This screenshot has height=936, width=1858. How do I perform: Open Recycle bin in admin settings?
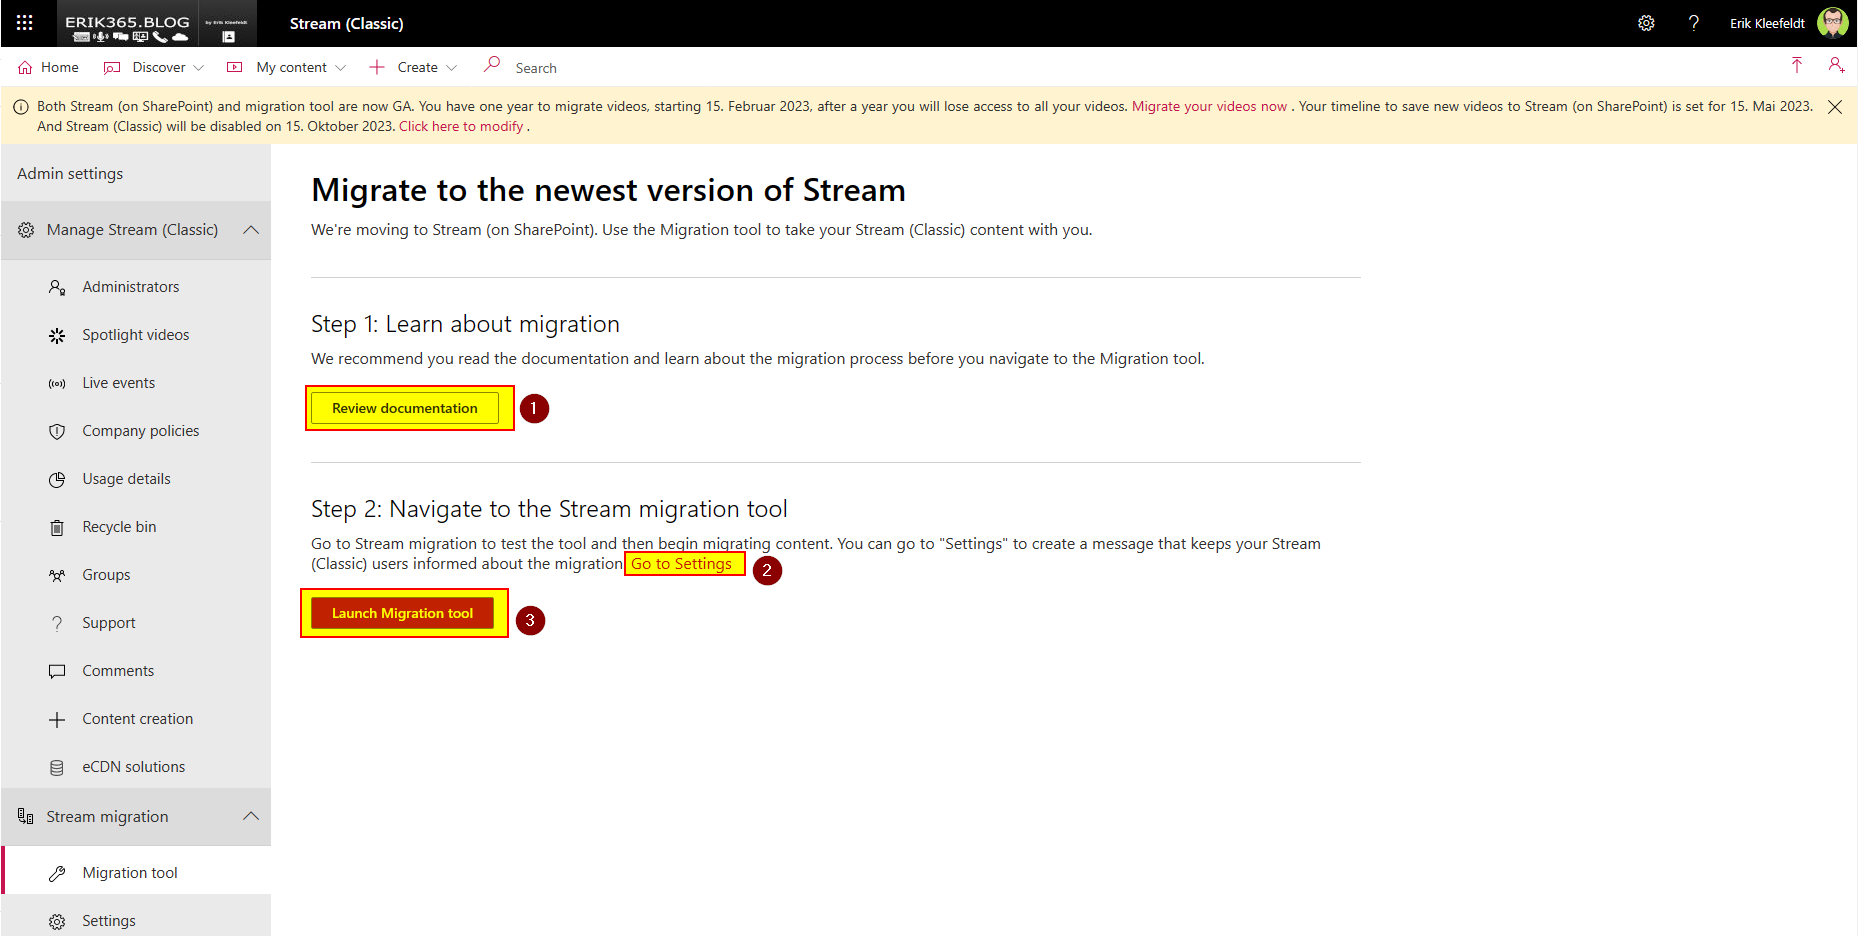point(119,527)
